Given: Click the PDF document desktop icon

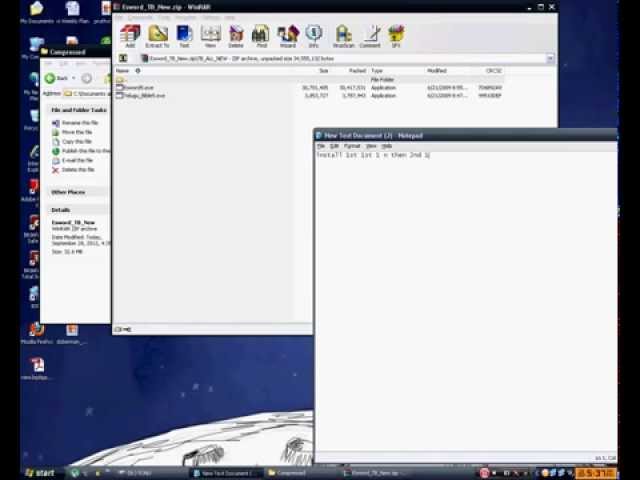Looking at the screenshot, I should [x=38, y=368].
